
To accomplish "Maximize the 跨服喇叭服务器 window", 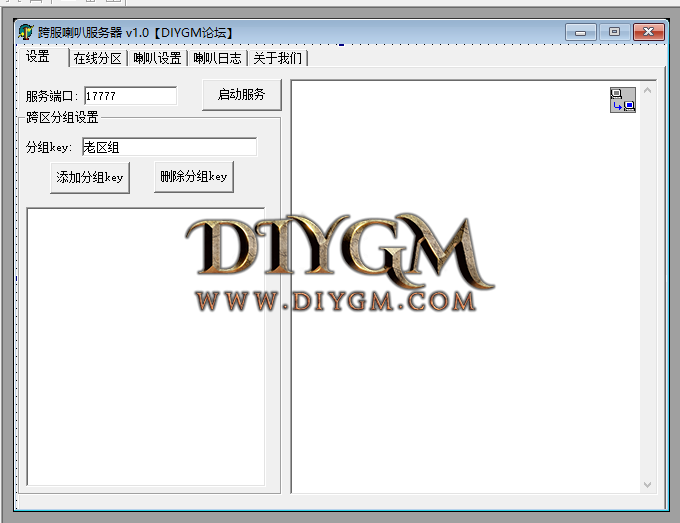I will click(614, 32).
